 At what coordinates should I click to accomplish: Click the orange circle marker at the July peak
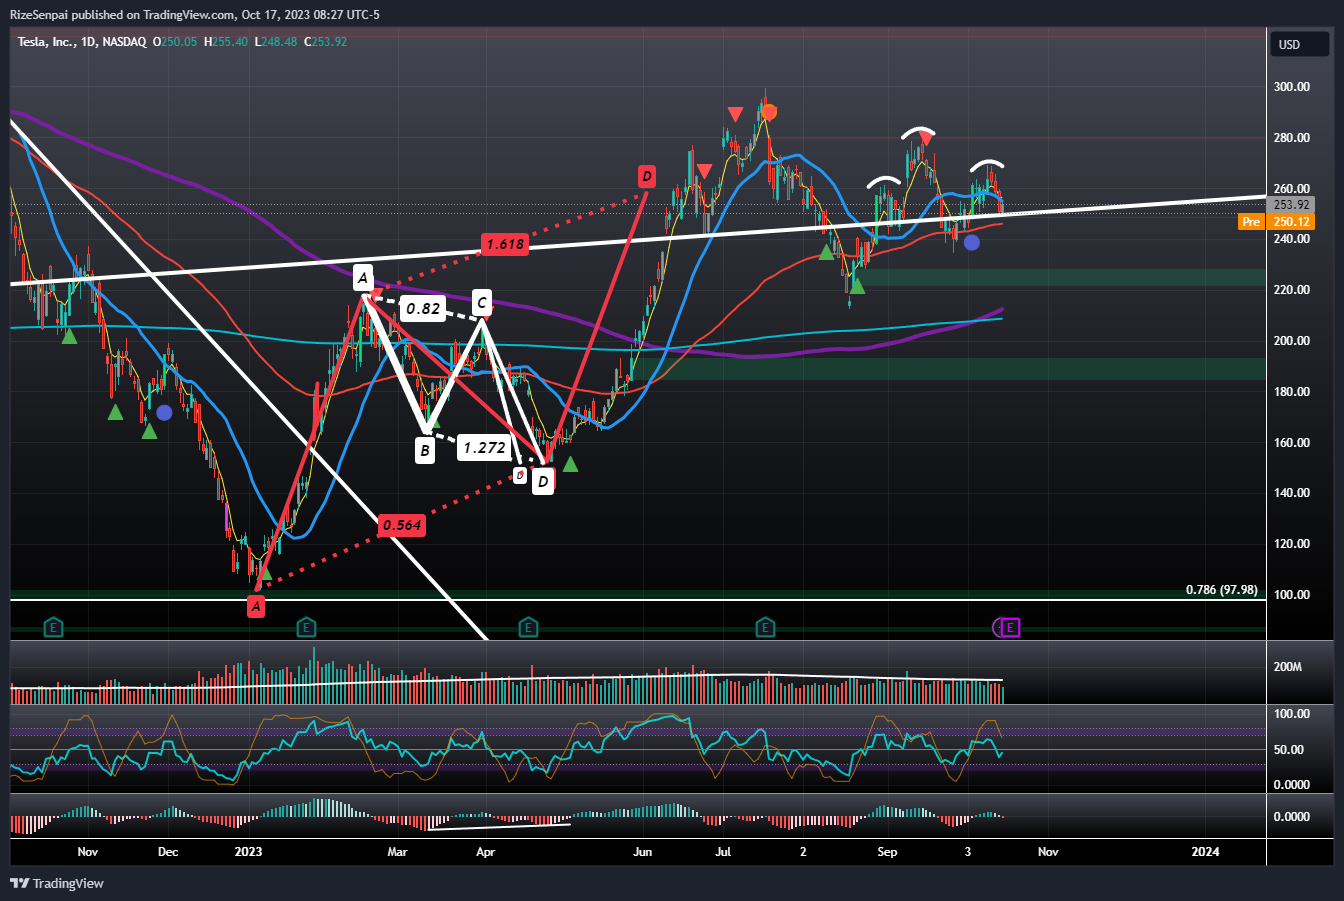[x=769, y=112]
